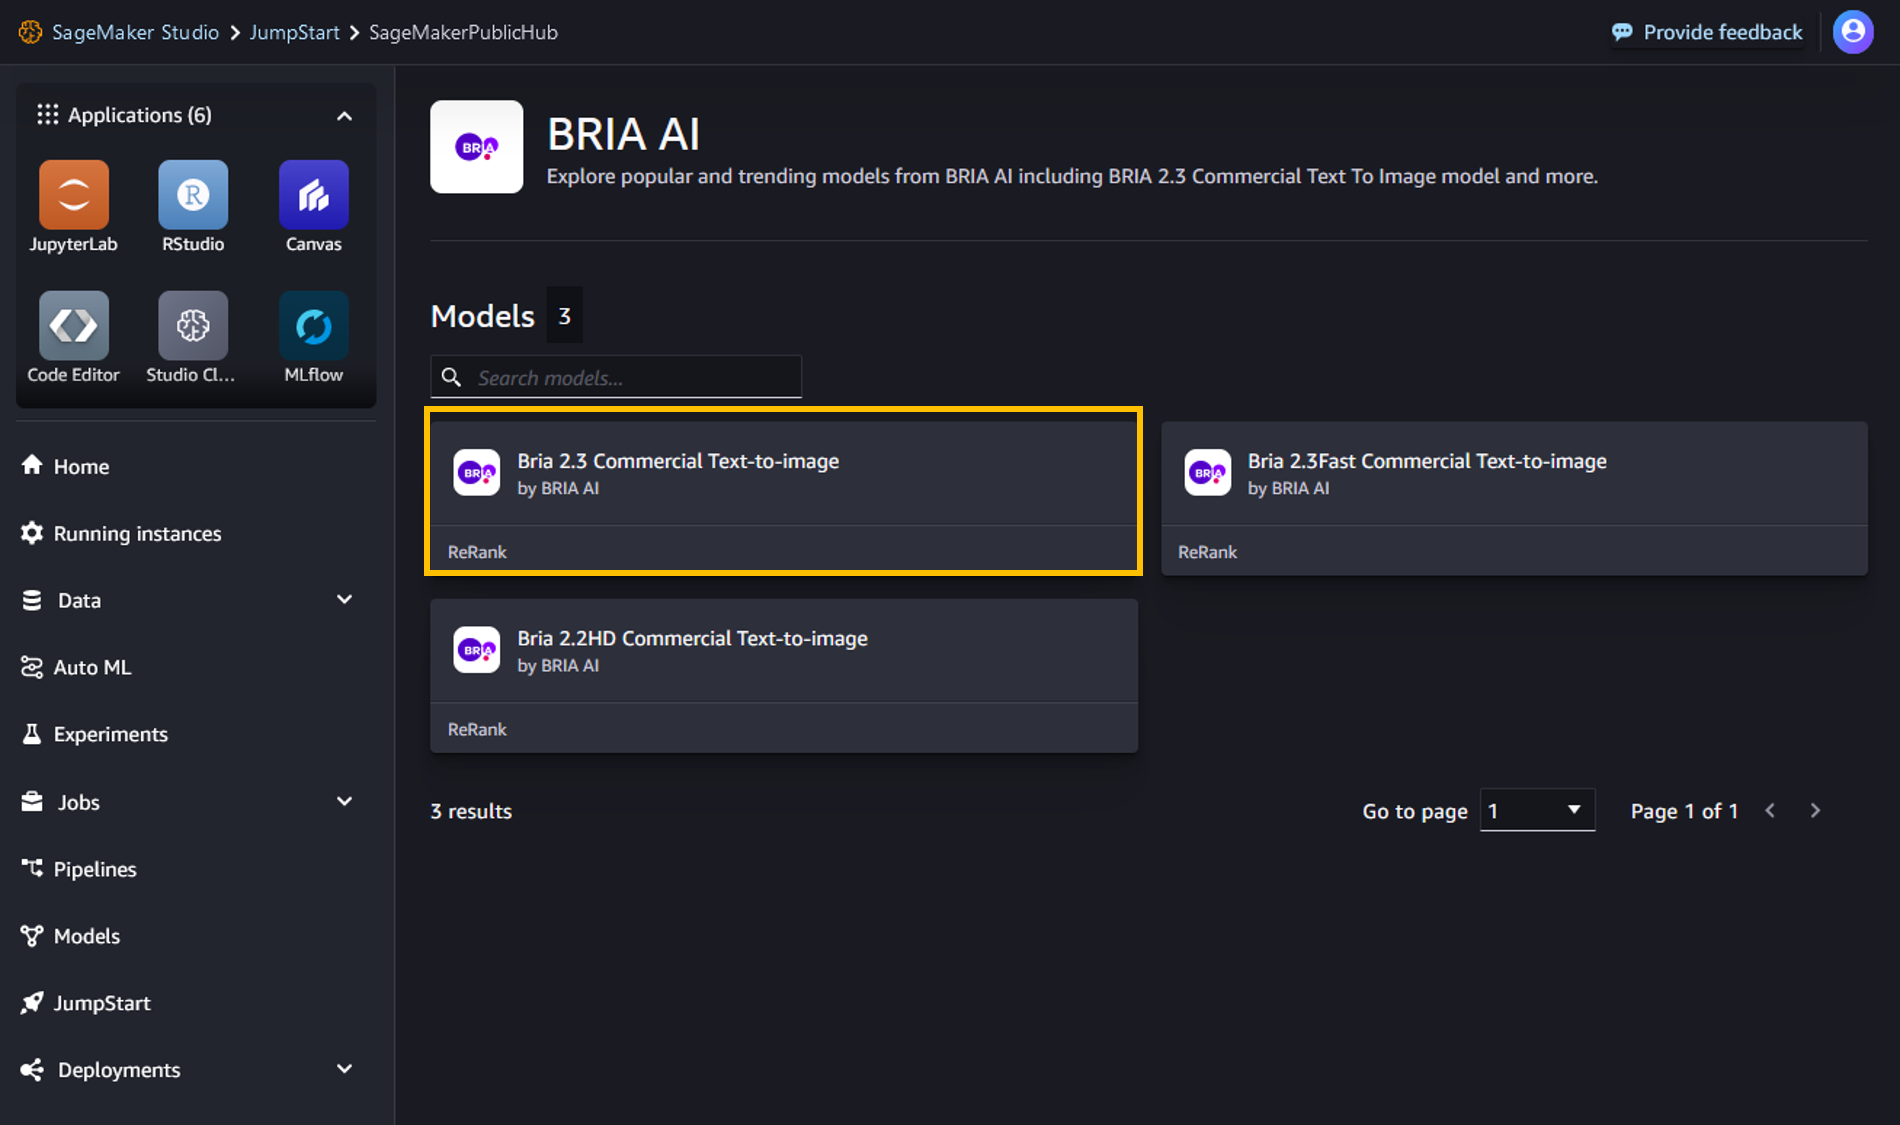Click the Provide feedback speech bubble icon
Viewport: 1900px width, 1125px height.
1622,32
